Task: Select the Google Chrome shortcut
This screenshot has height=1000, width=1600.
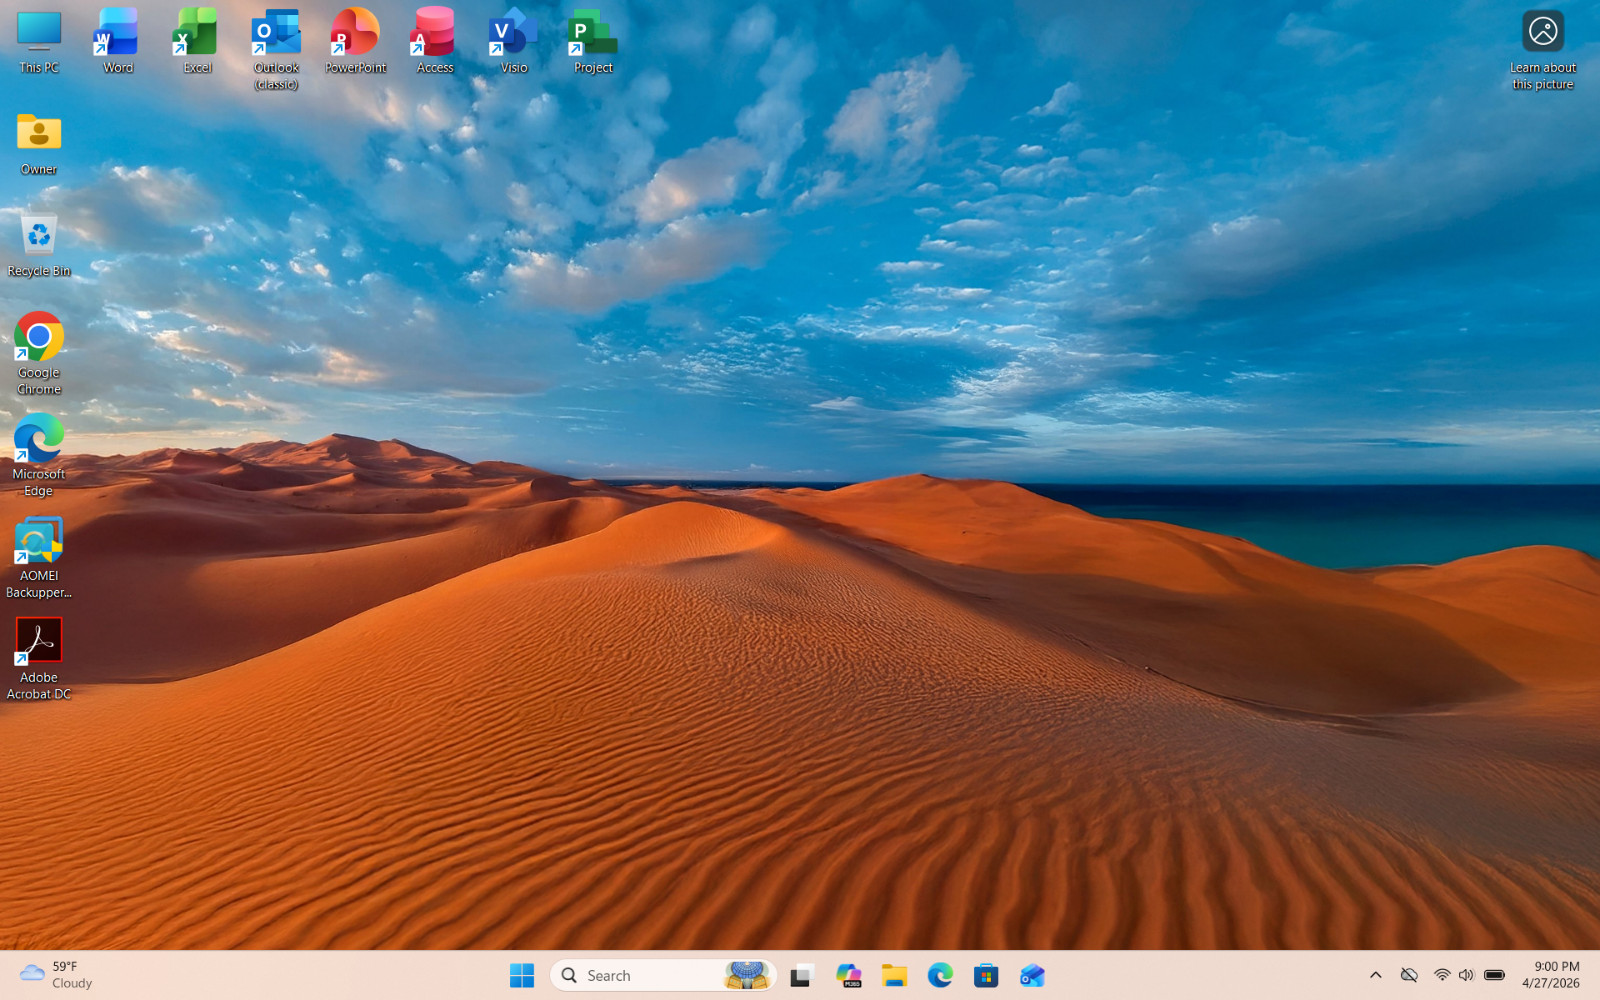Action: (39, 354)
